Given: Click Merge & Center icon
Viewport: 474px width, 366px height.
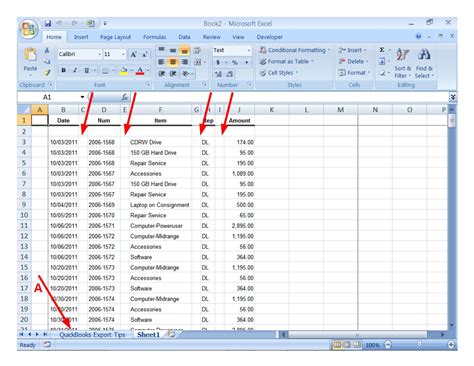Looking at the screenshot, I should (197, 62).
